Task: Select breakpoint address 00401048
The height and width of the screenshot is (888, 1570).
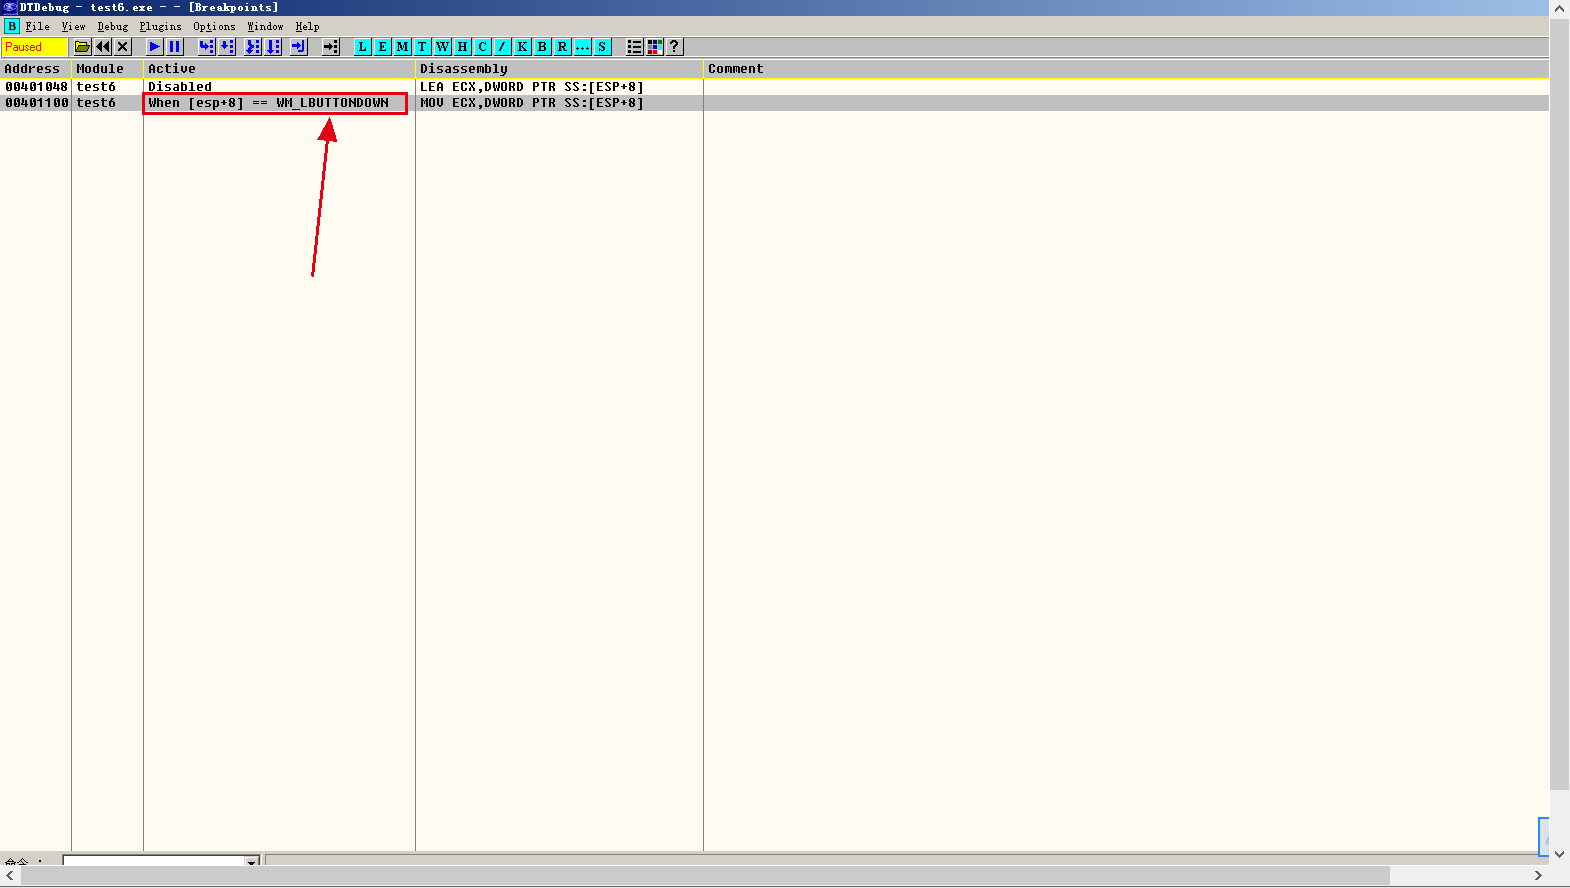Action: (37, 87)
